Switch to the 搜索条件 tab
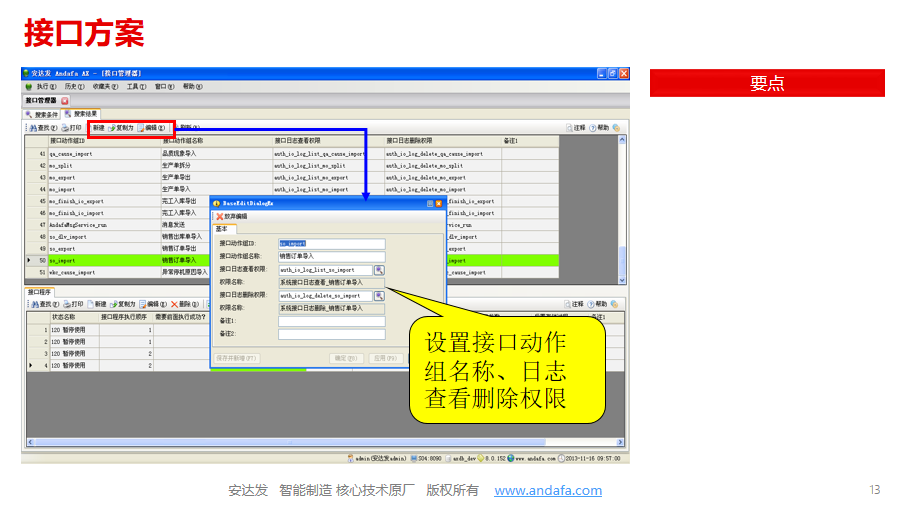The height and width of the screenshot is (509, 907). click(43, 115)
